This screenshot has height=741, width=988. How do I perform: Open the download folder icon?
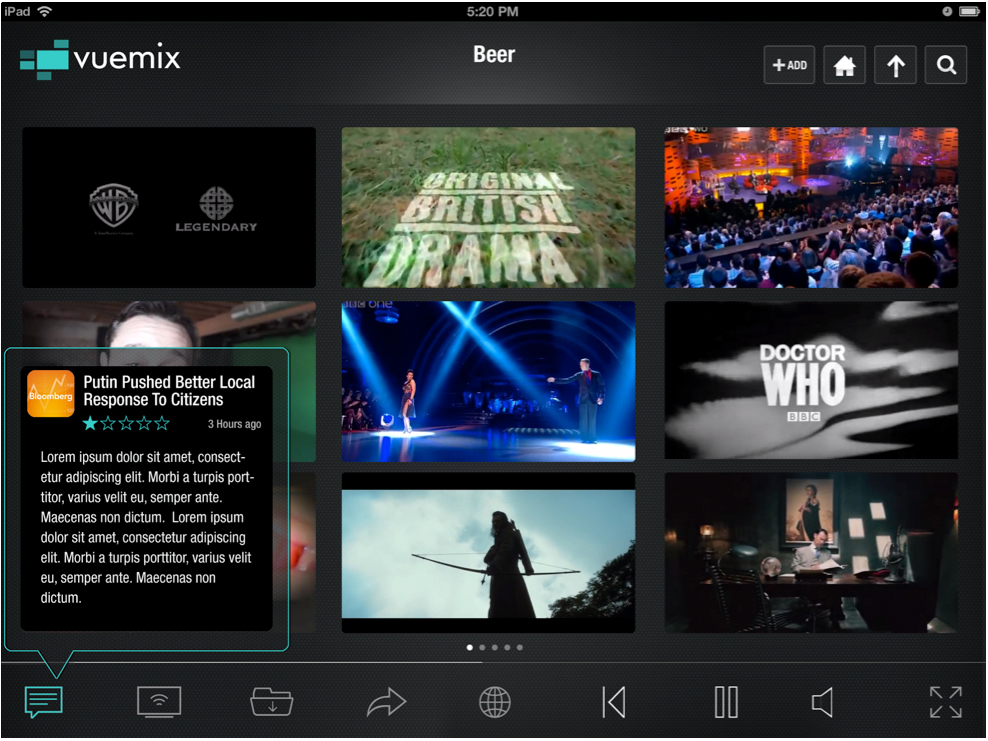pyautogui.click(x=272, y=702)
